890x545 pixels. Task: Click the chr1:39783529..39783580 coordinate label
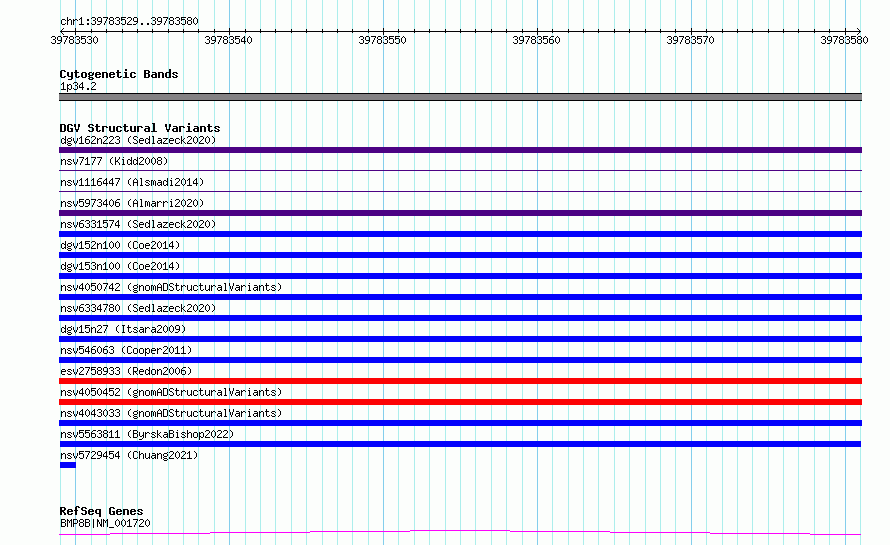pyautogui.click(x=129, y=21)
